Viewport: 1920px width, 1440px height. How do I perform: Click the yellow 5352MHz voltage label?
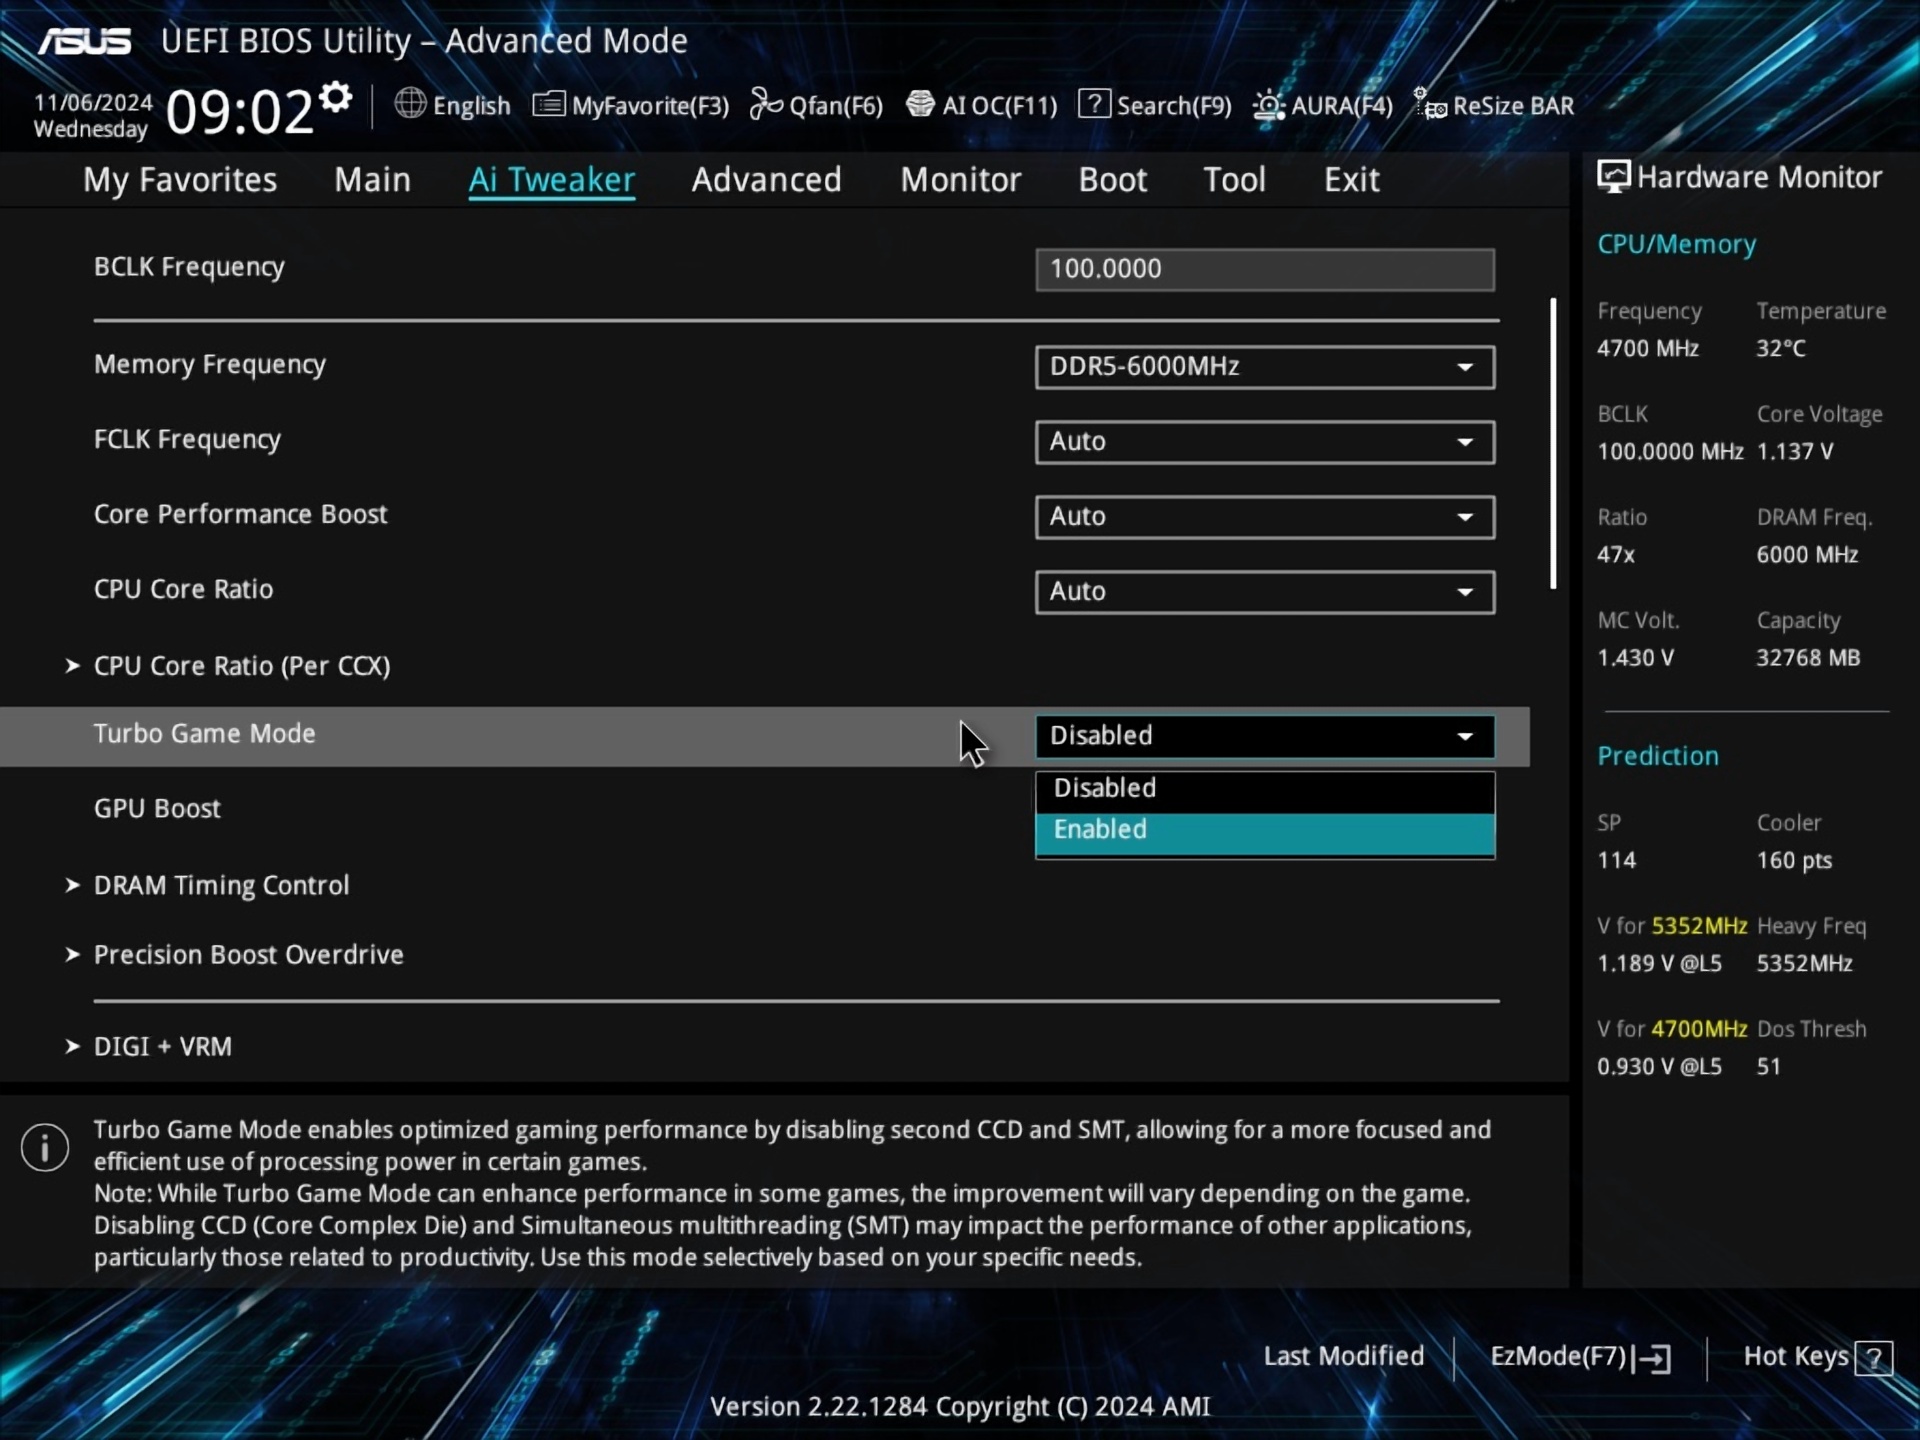coord(1699,925)
